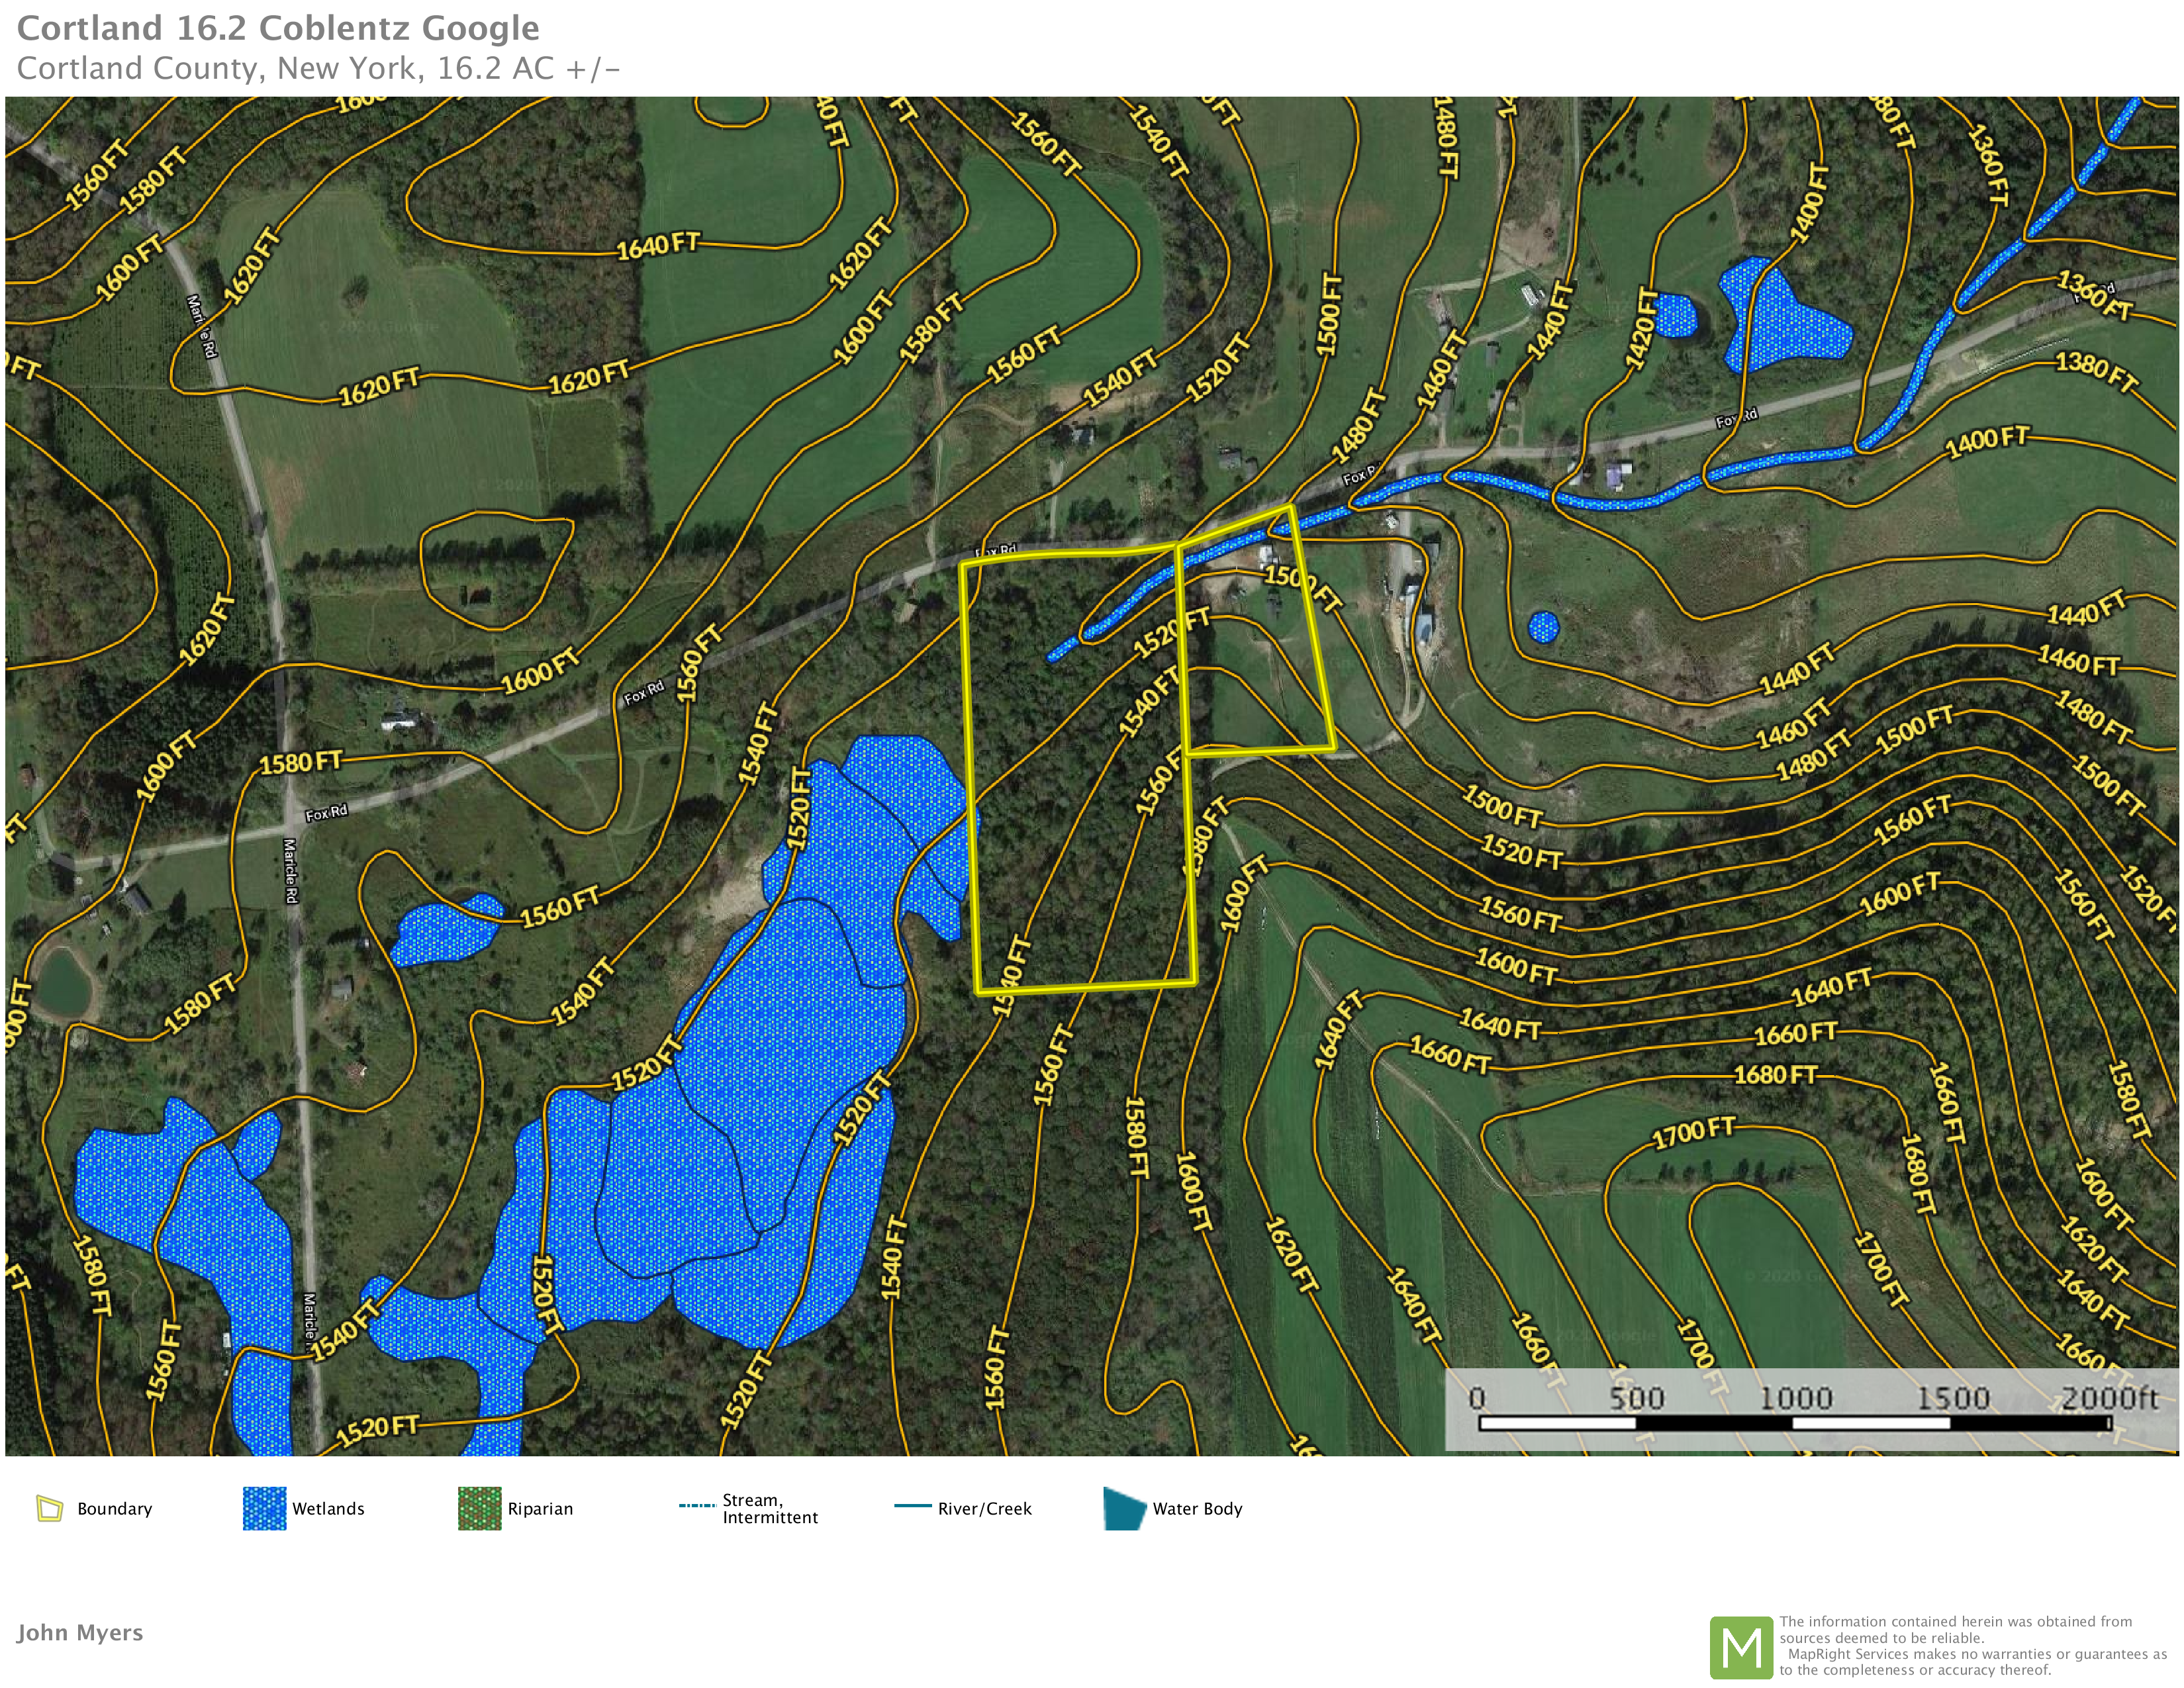Click the small round blue pond east of the parcel
The height and width of the screenshot is (1688, 2184).
1544,627
